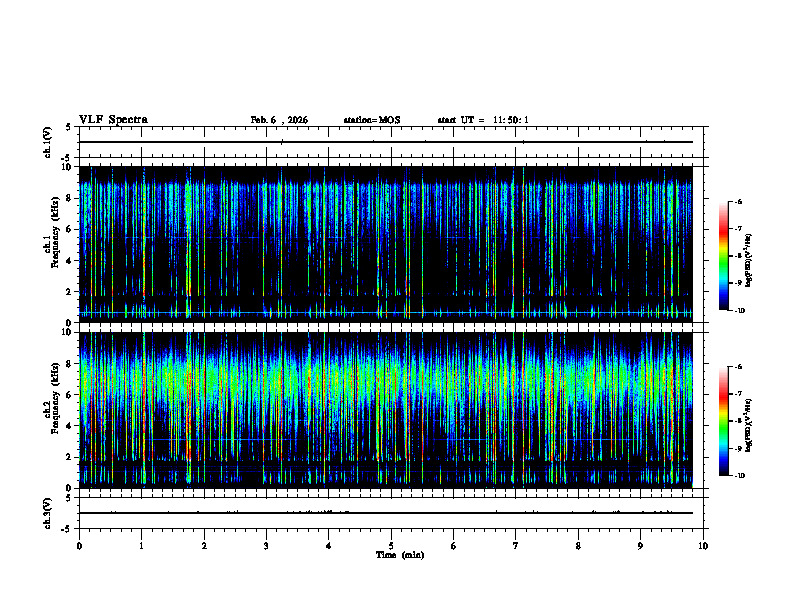Click the ch.2 color scale bar
Viewport: 792px width, 612px height.
point(723,421)
